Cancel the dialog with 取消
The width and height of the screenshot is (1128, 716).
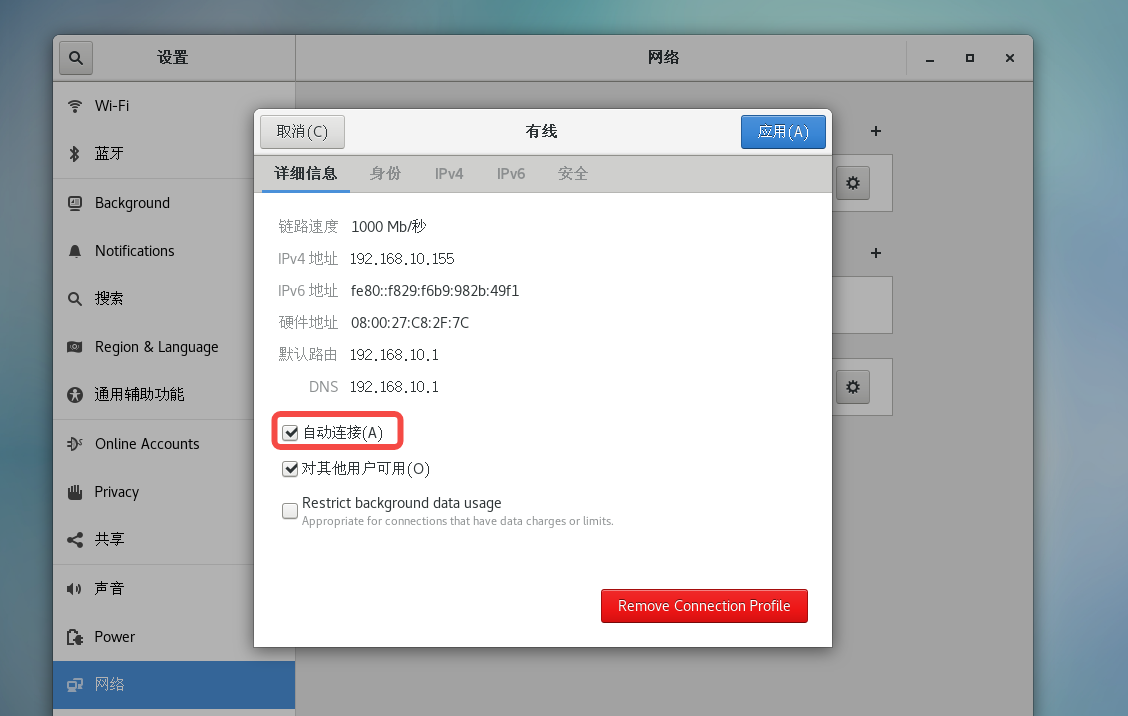(x=302, y=131)
